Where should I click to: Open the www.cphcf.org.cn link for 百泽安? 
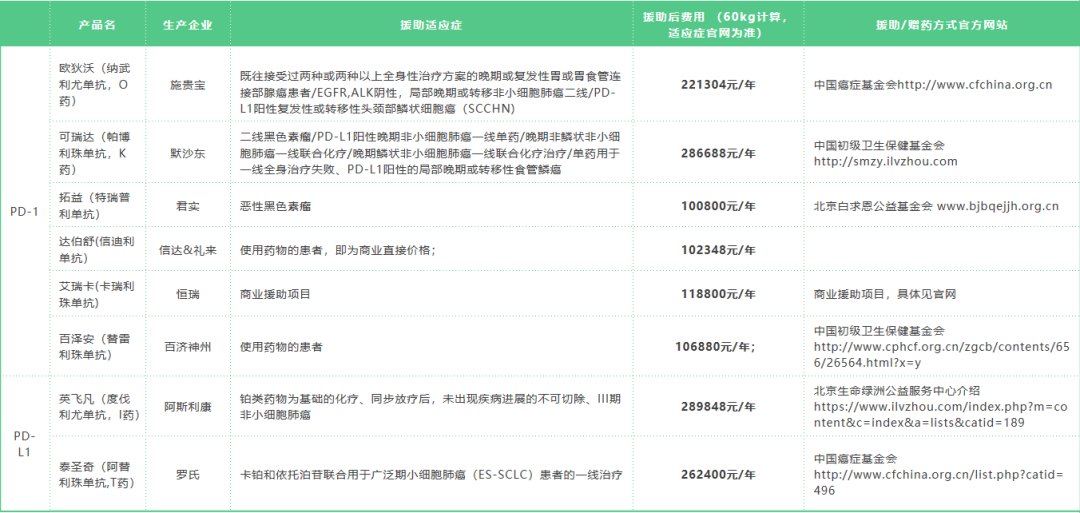pos(941,346)
